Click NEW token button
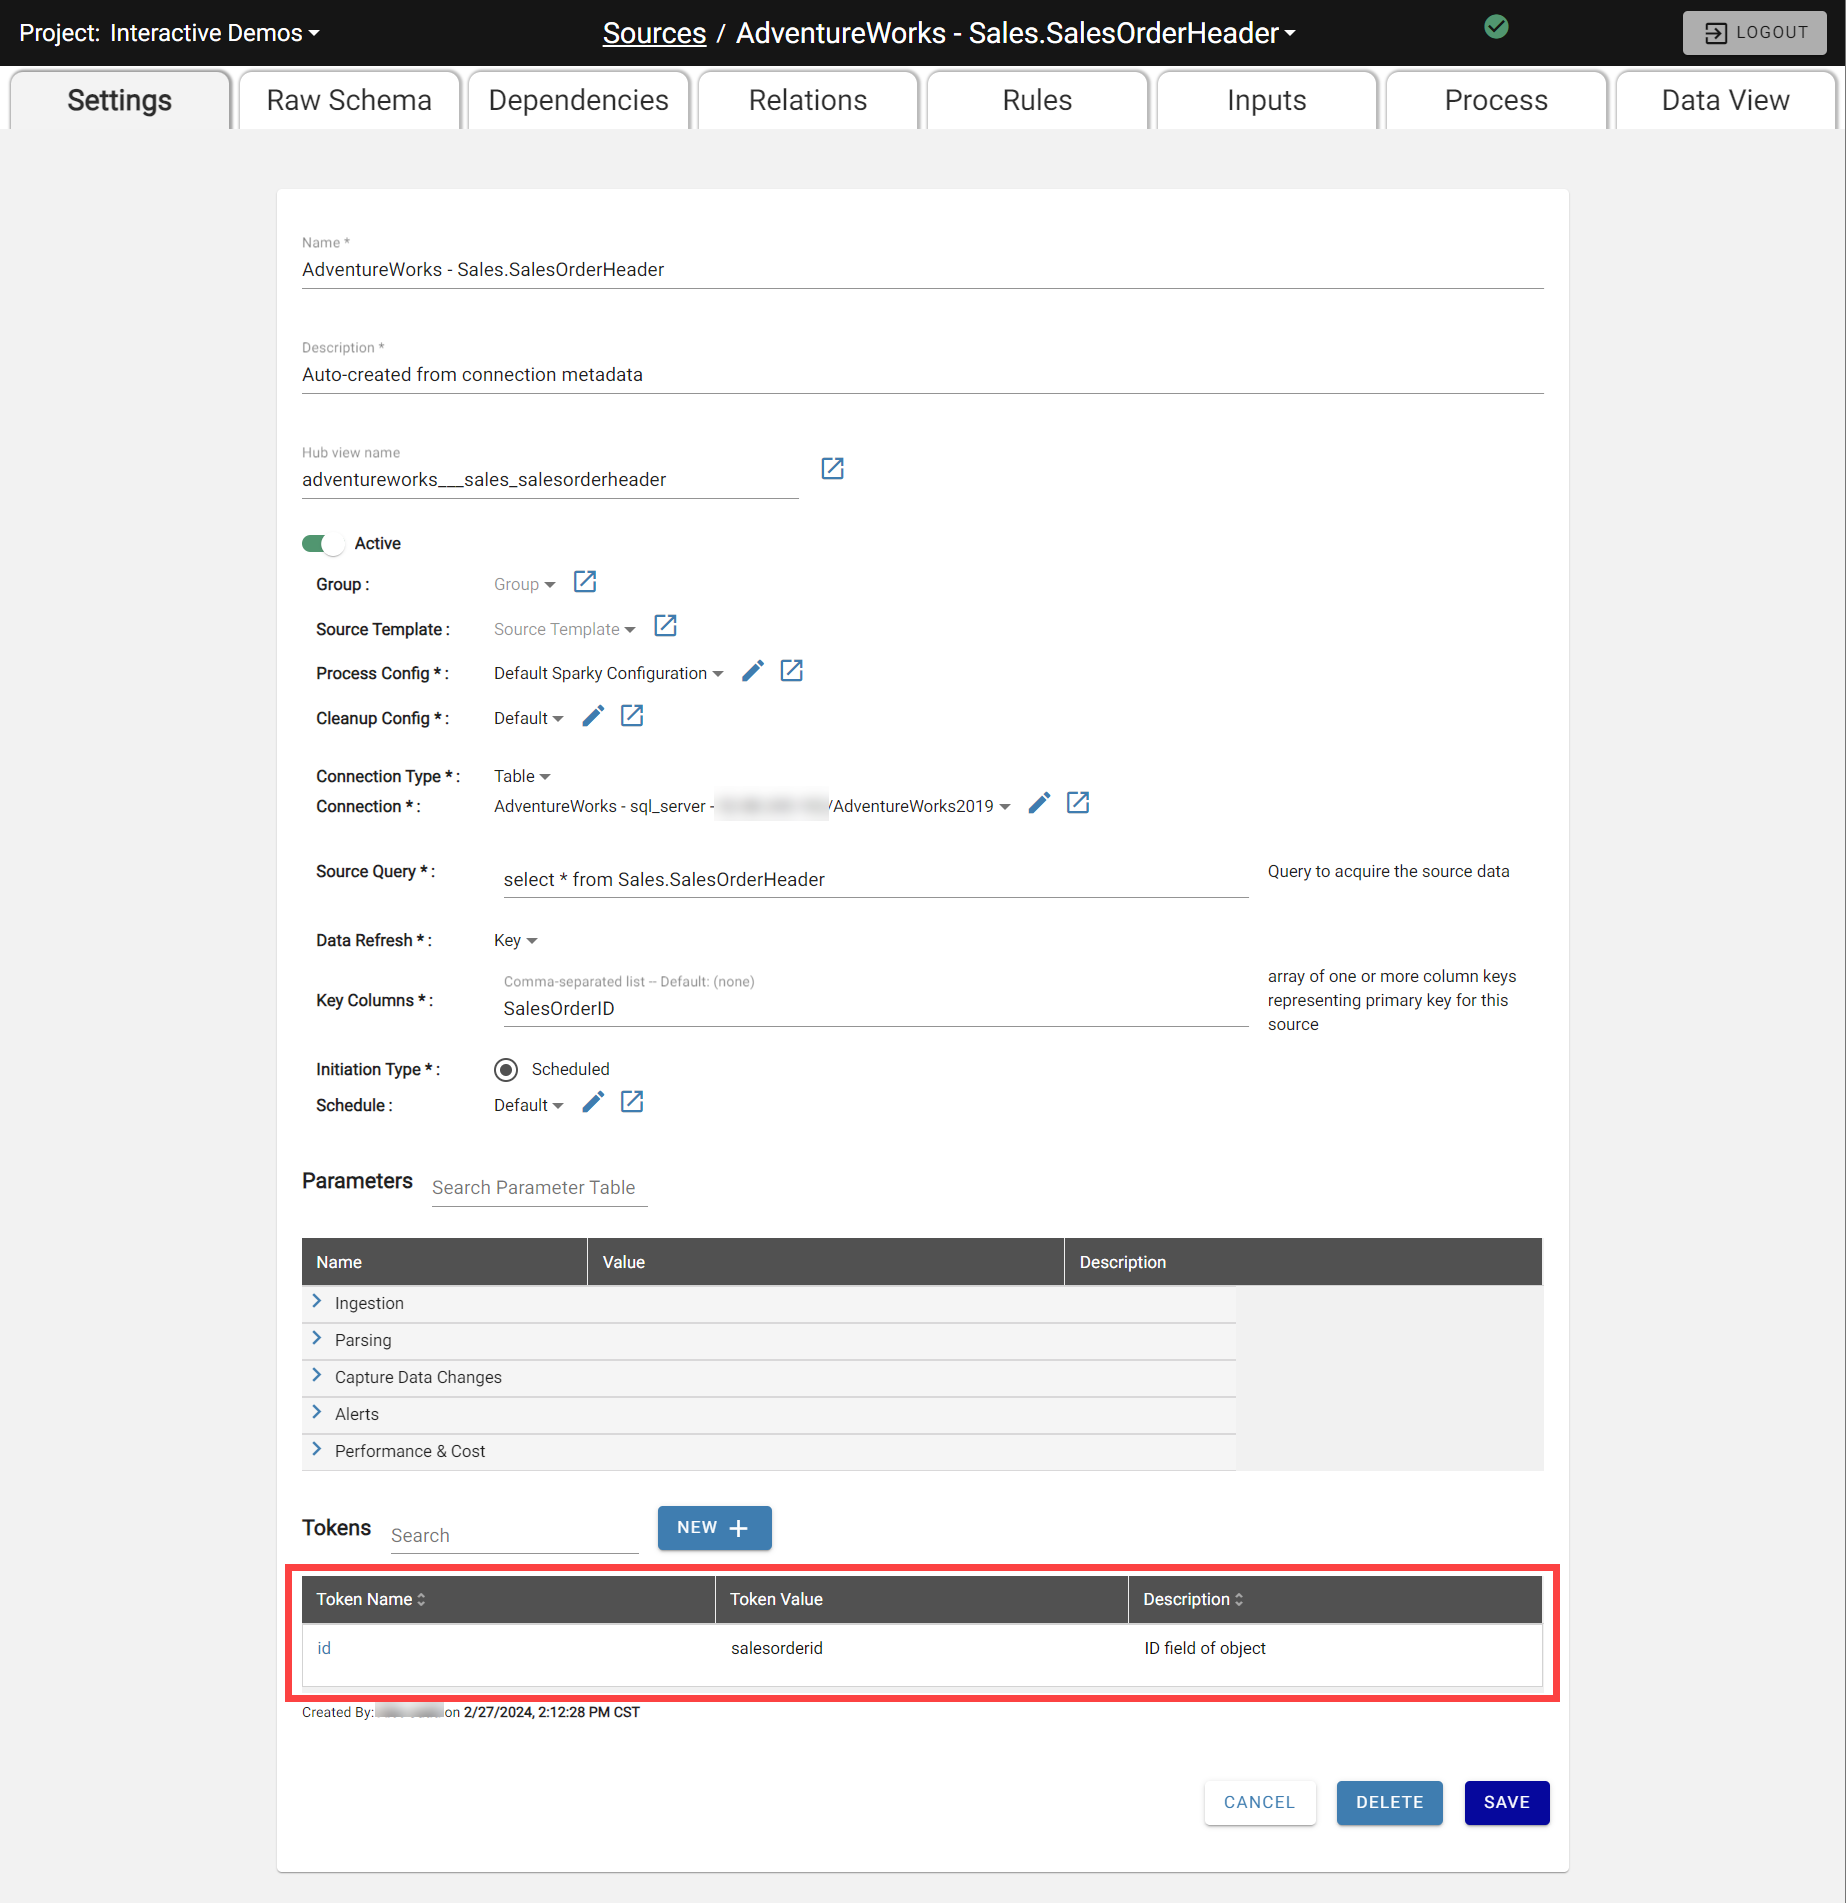 point(714,1528)
